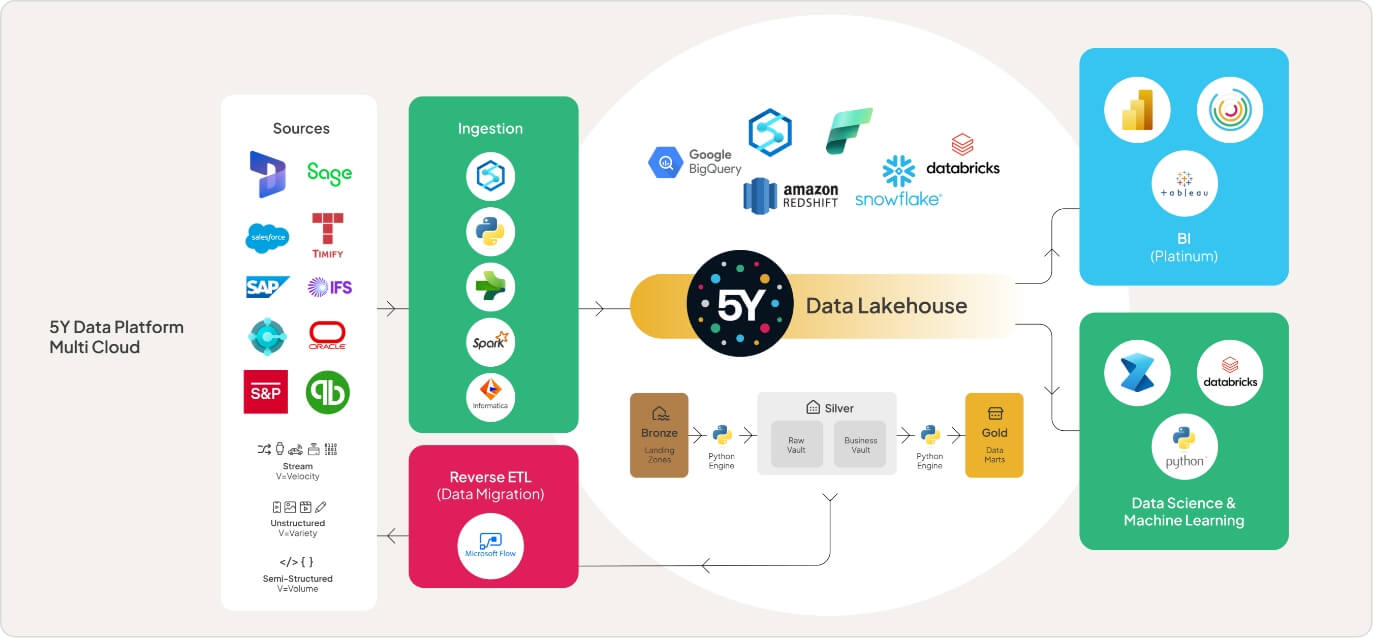
Task: Select the Sage logo in Sources
Action: tap(329, 174)
